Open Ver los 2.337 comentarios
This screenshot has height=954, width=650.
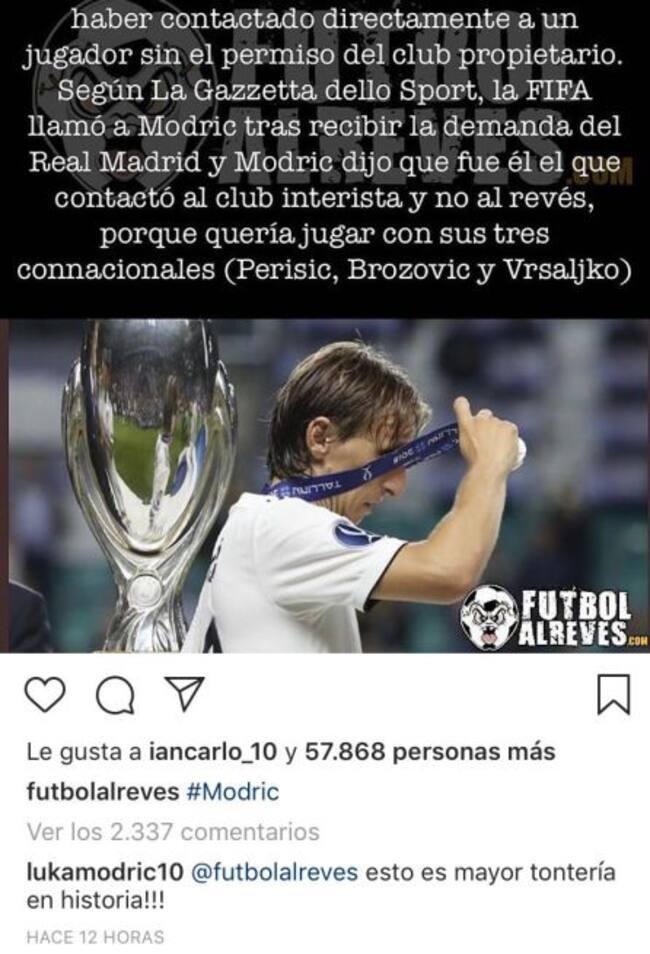(x=173, y=831)
